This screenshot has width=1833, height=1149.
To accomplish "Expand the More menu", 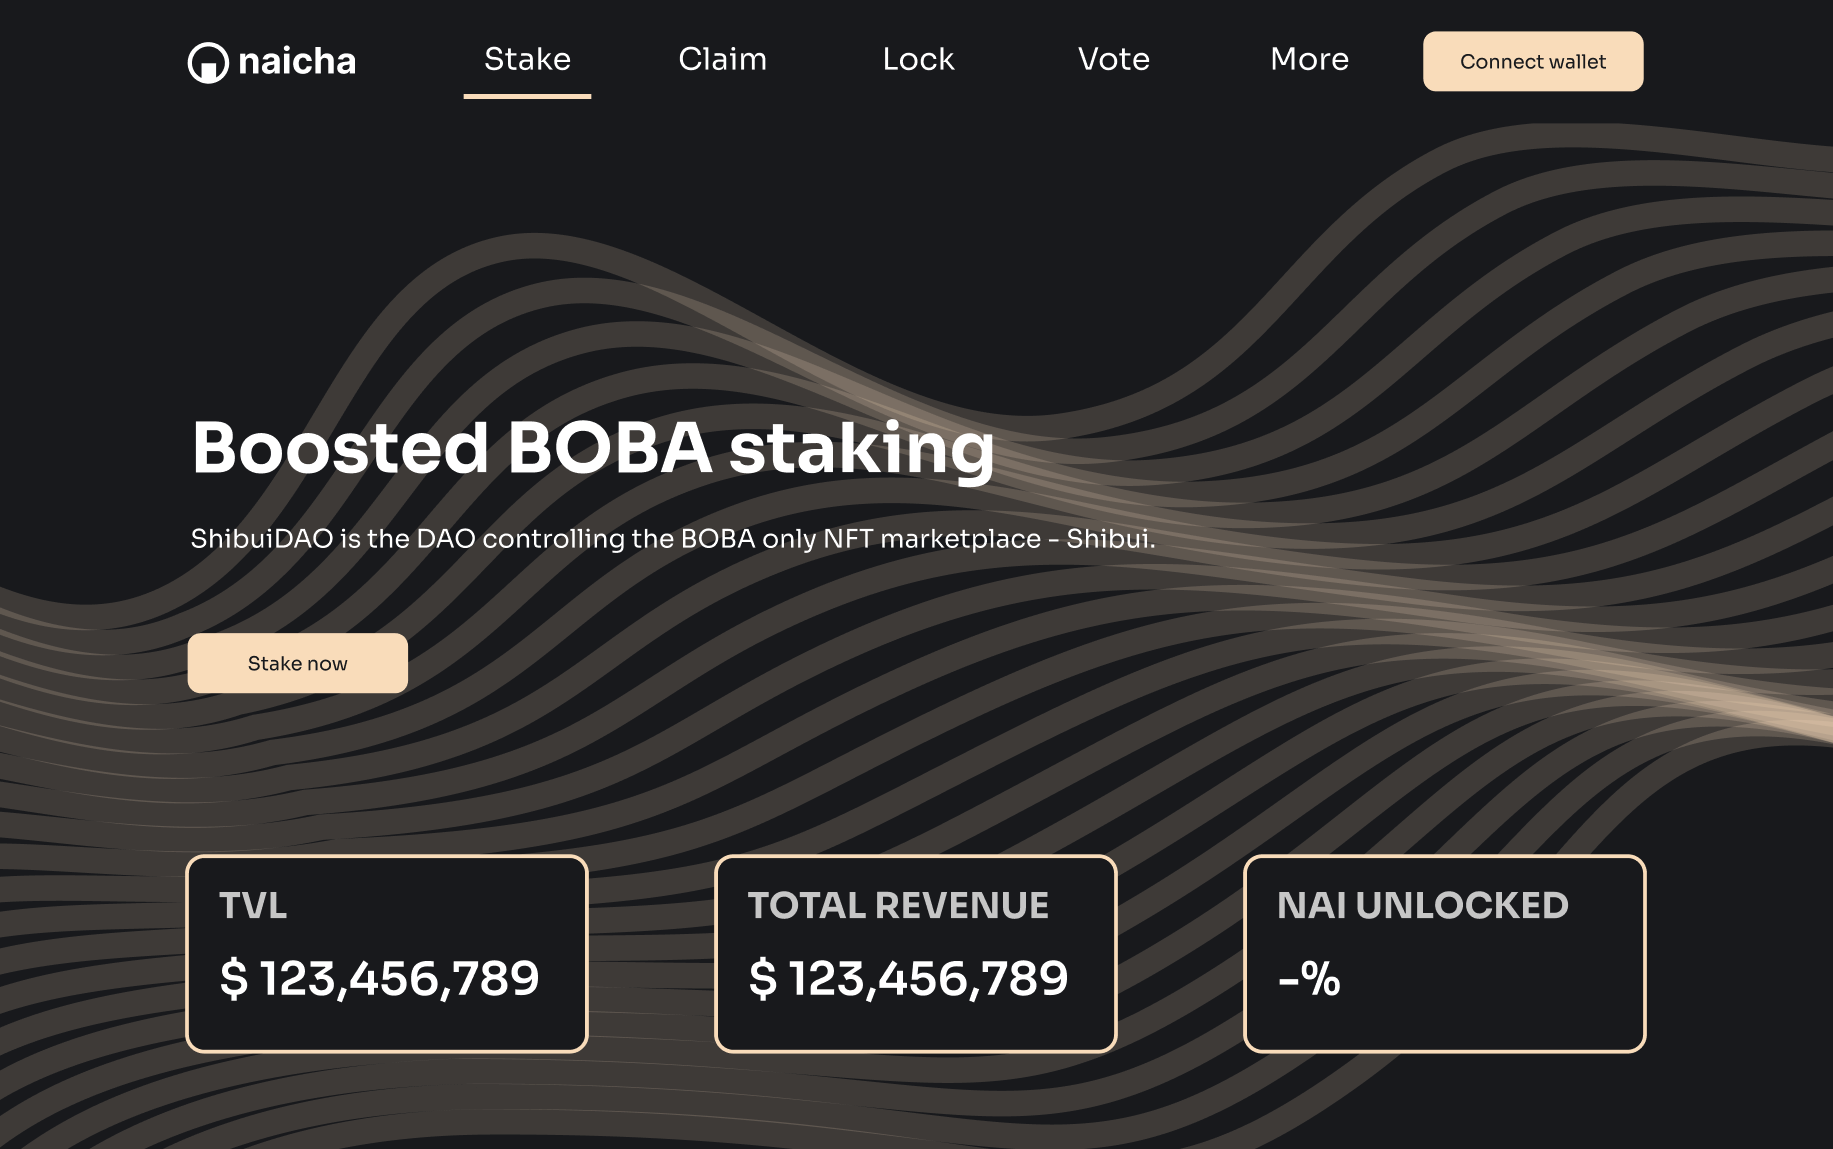I will click(x=1309, y=60).
